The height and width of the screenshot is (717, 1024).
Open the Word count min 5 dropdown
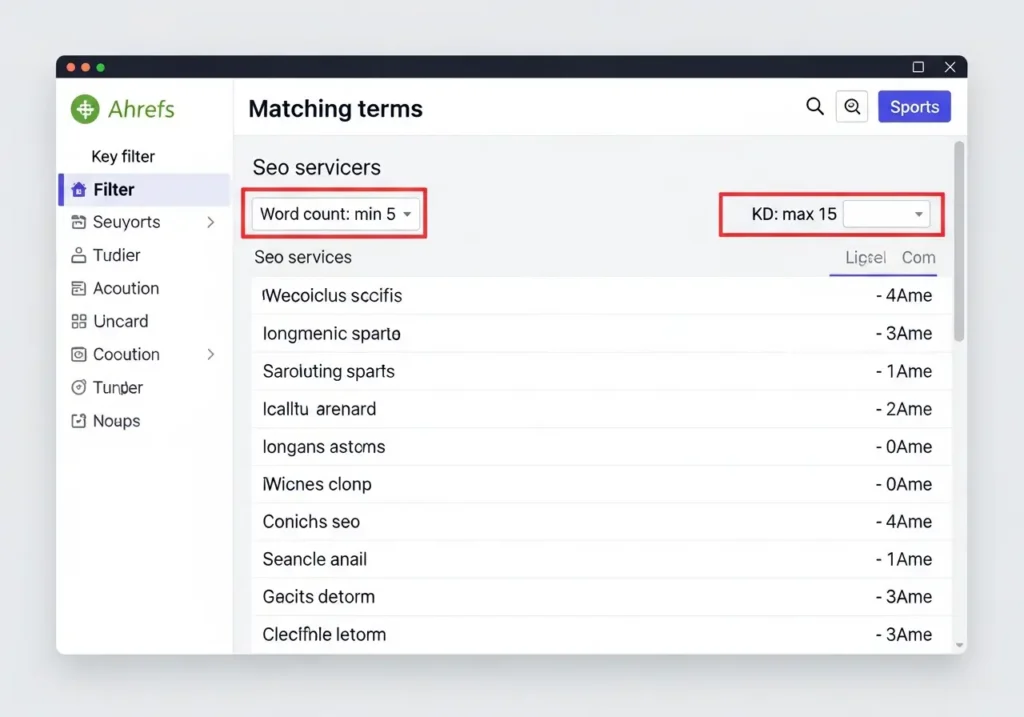[x=336, y=214]
